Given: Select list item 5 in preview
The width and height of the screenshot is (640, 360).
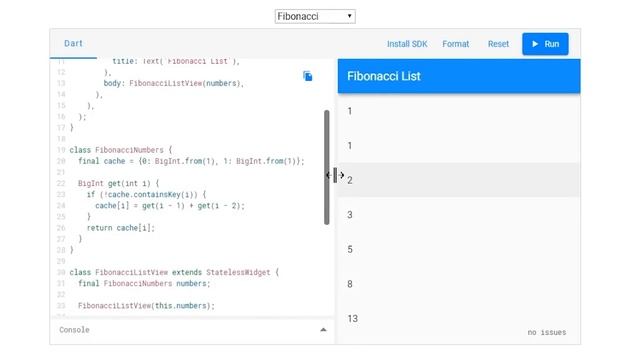Looking at the screenshot, I should coord(459,249).
